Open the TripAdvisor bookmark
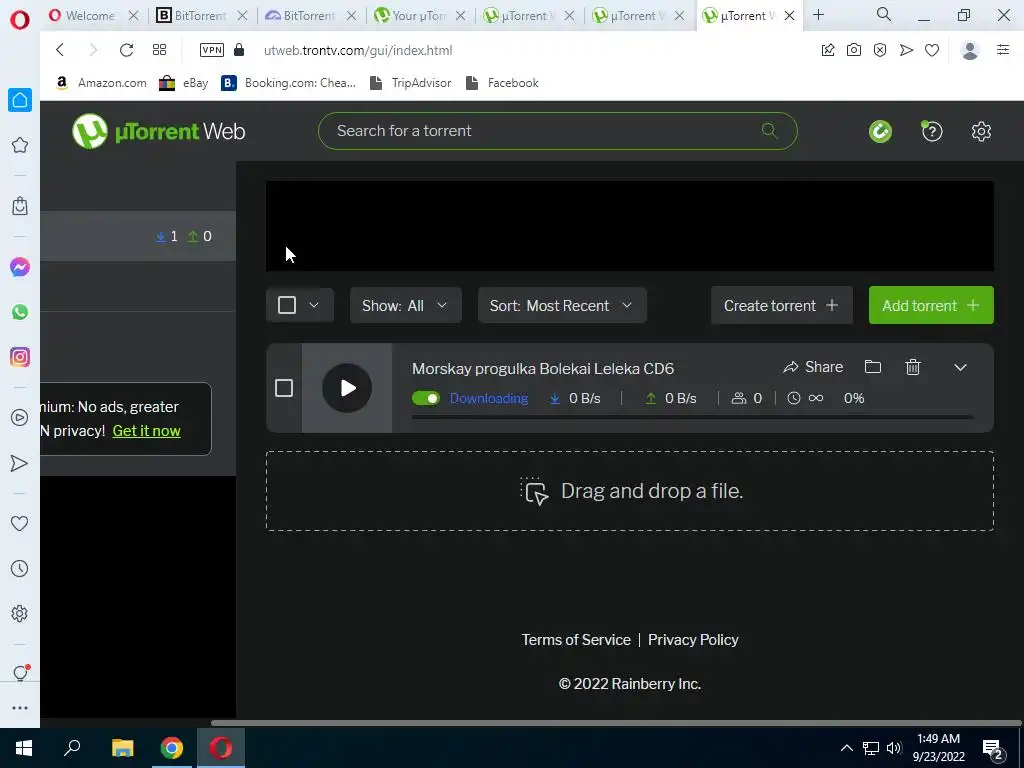The image size is (1024, 768). click(411, 83)
